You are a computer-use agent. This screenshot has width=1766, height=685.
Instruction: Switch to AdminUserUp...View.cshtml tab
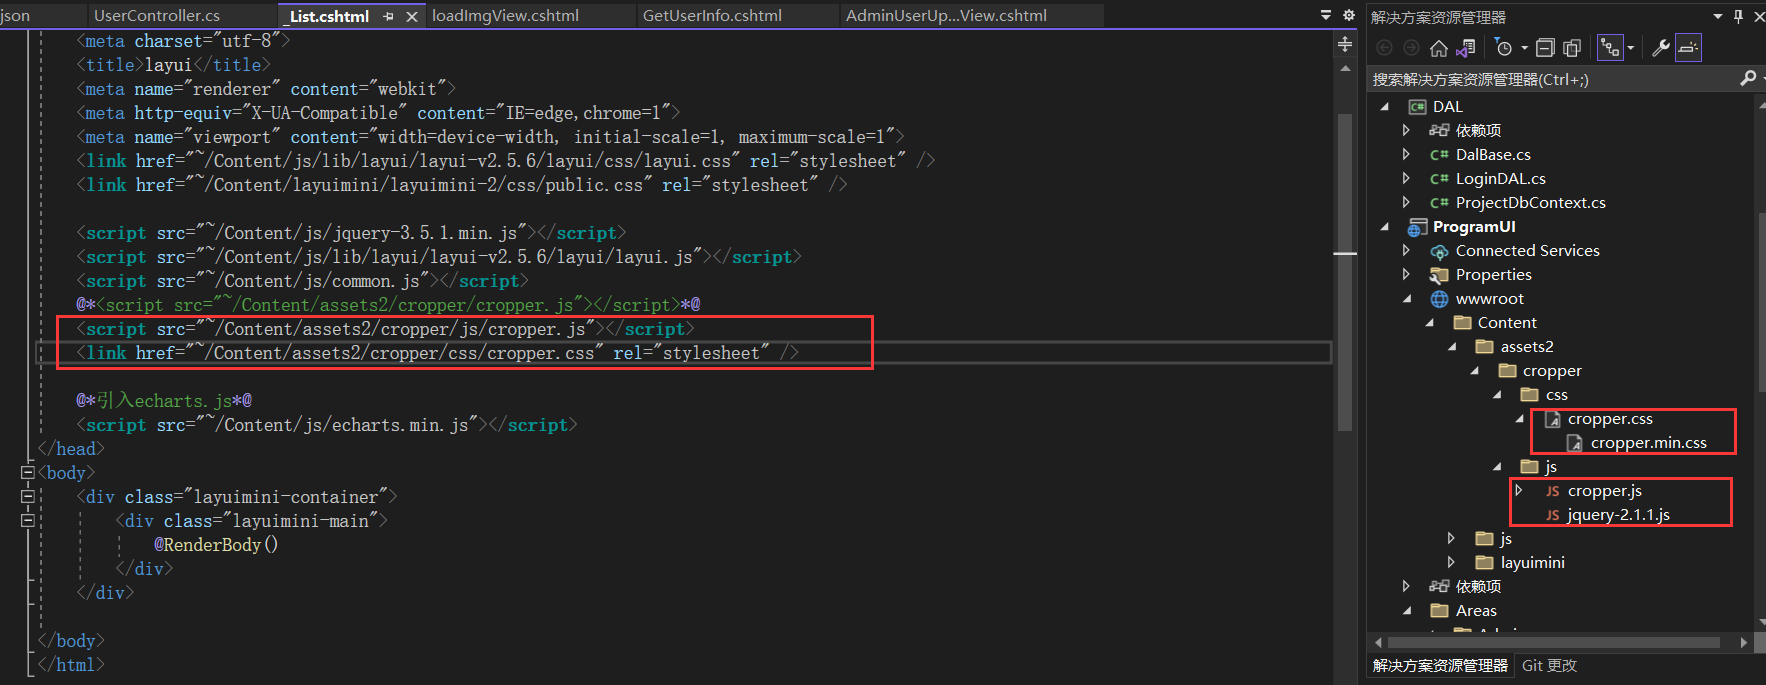click(946, 16)
